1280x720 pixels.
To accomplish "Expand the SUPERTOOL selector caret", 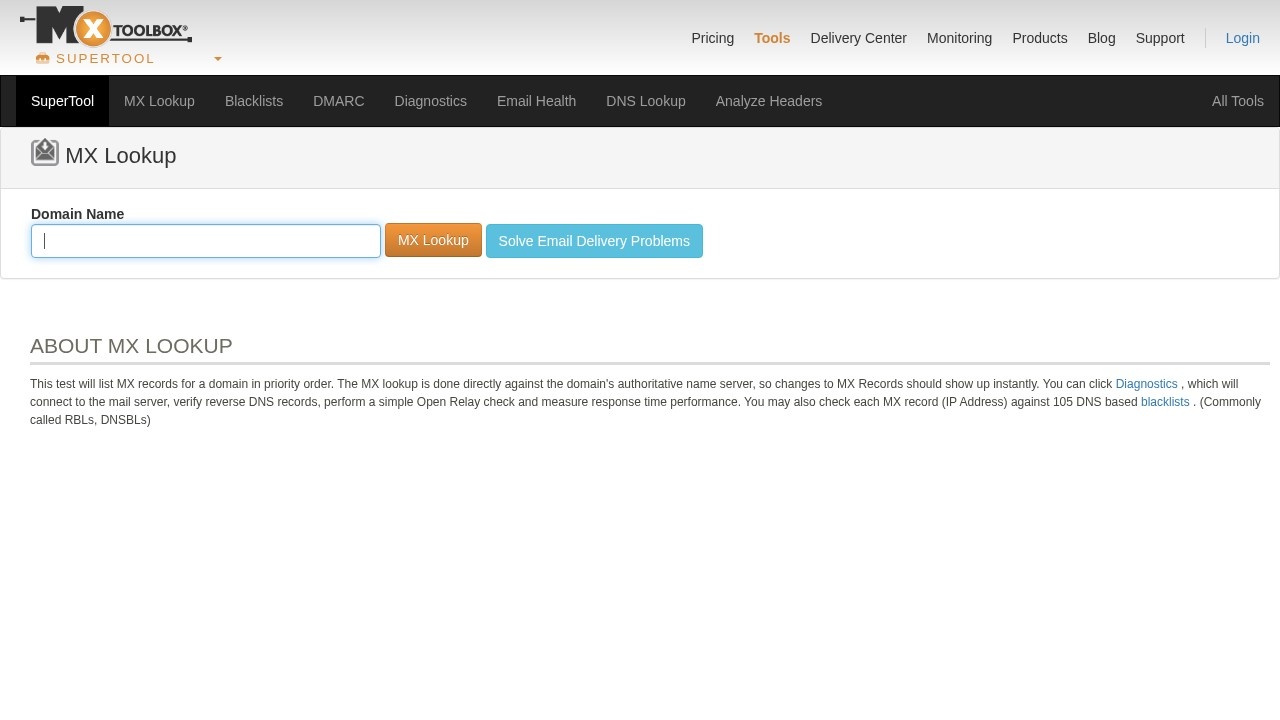I will [x=217, y=59].
